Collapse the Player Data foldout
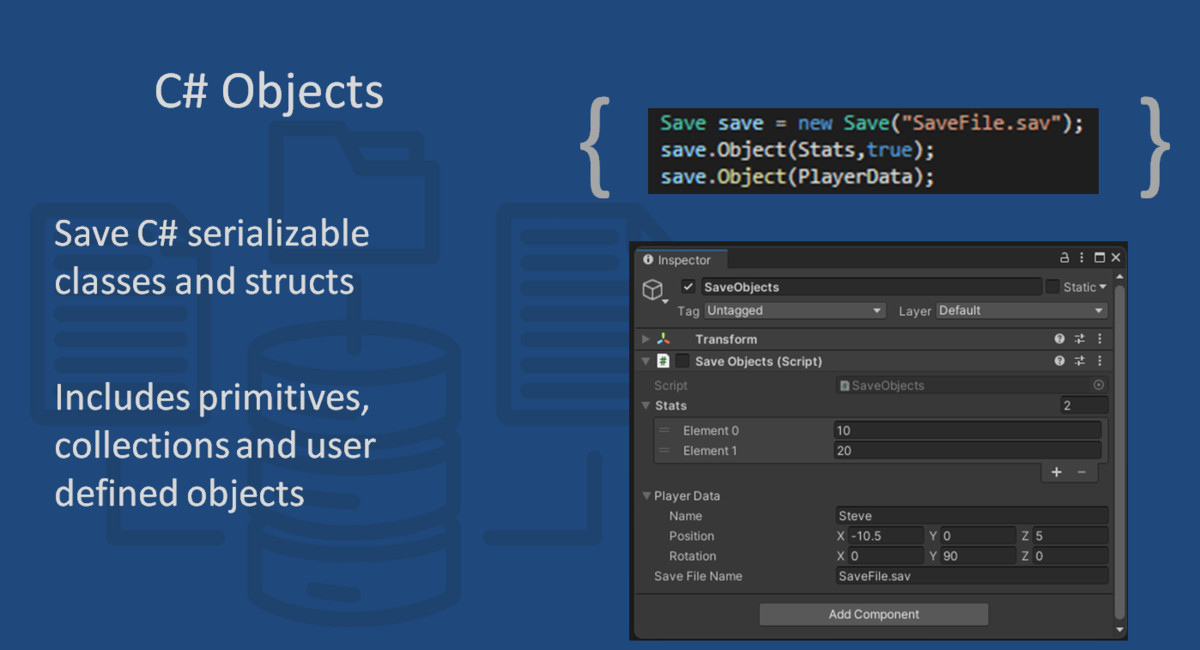The width and height of the screenshot is (1200, 650). pyautogui.click(x=647, y=495)
